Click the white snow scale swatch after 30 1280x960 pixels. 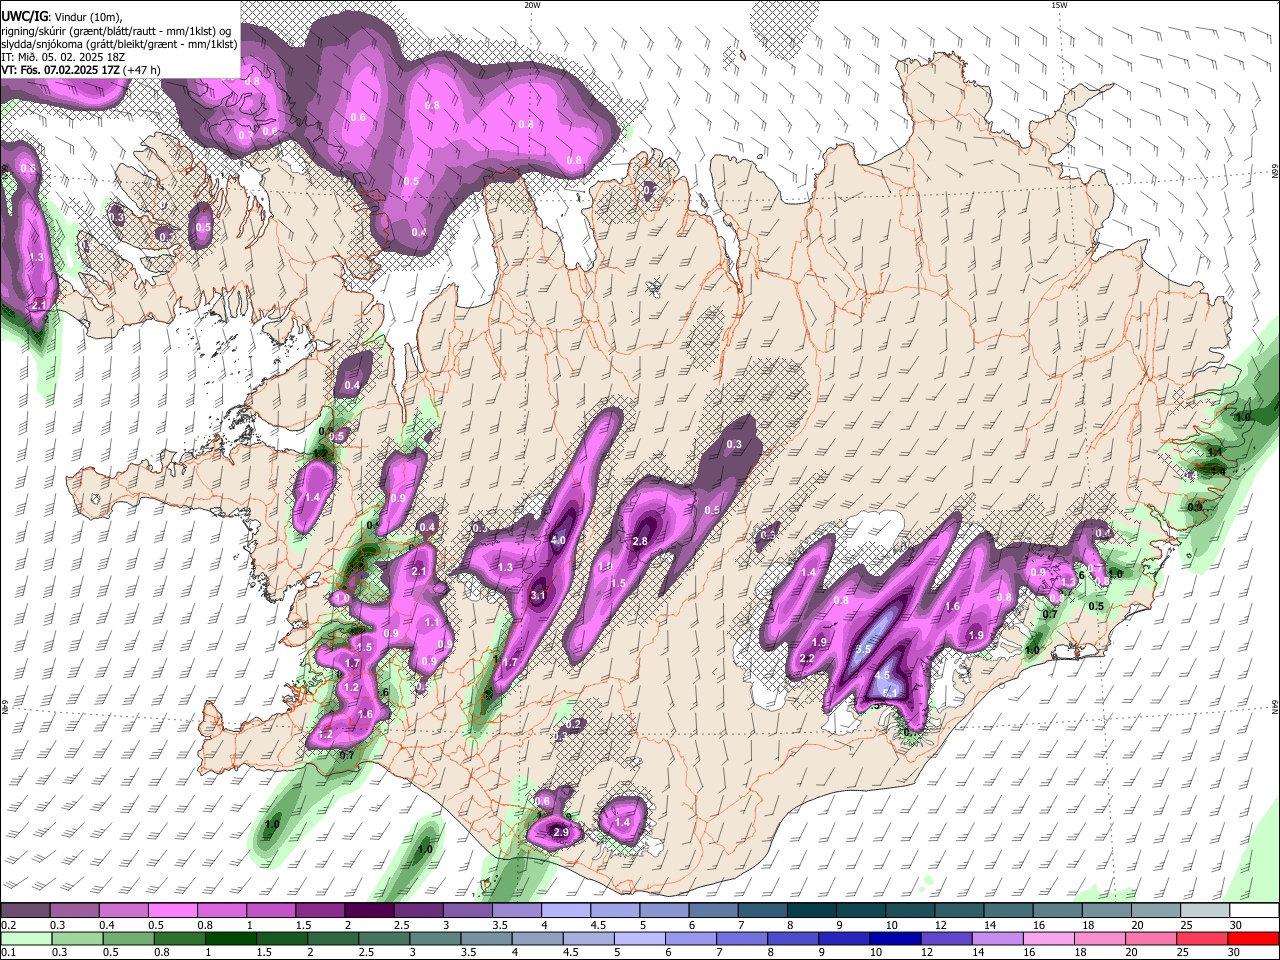[x=1254, y=911]
